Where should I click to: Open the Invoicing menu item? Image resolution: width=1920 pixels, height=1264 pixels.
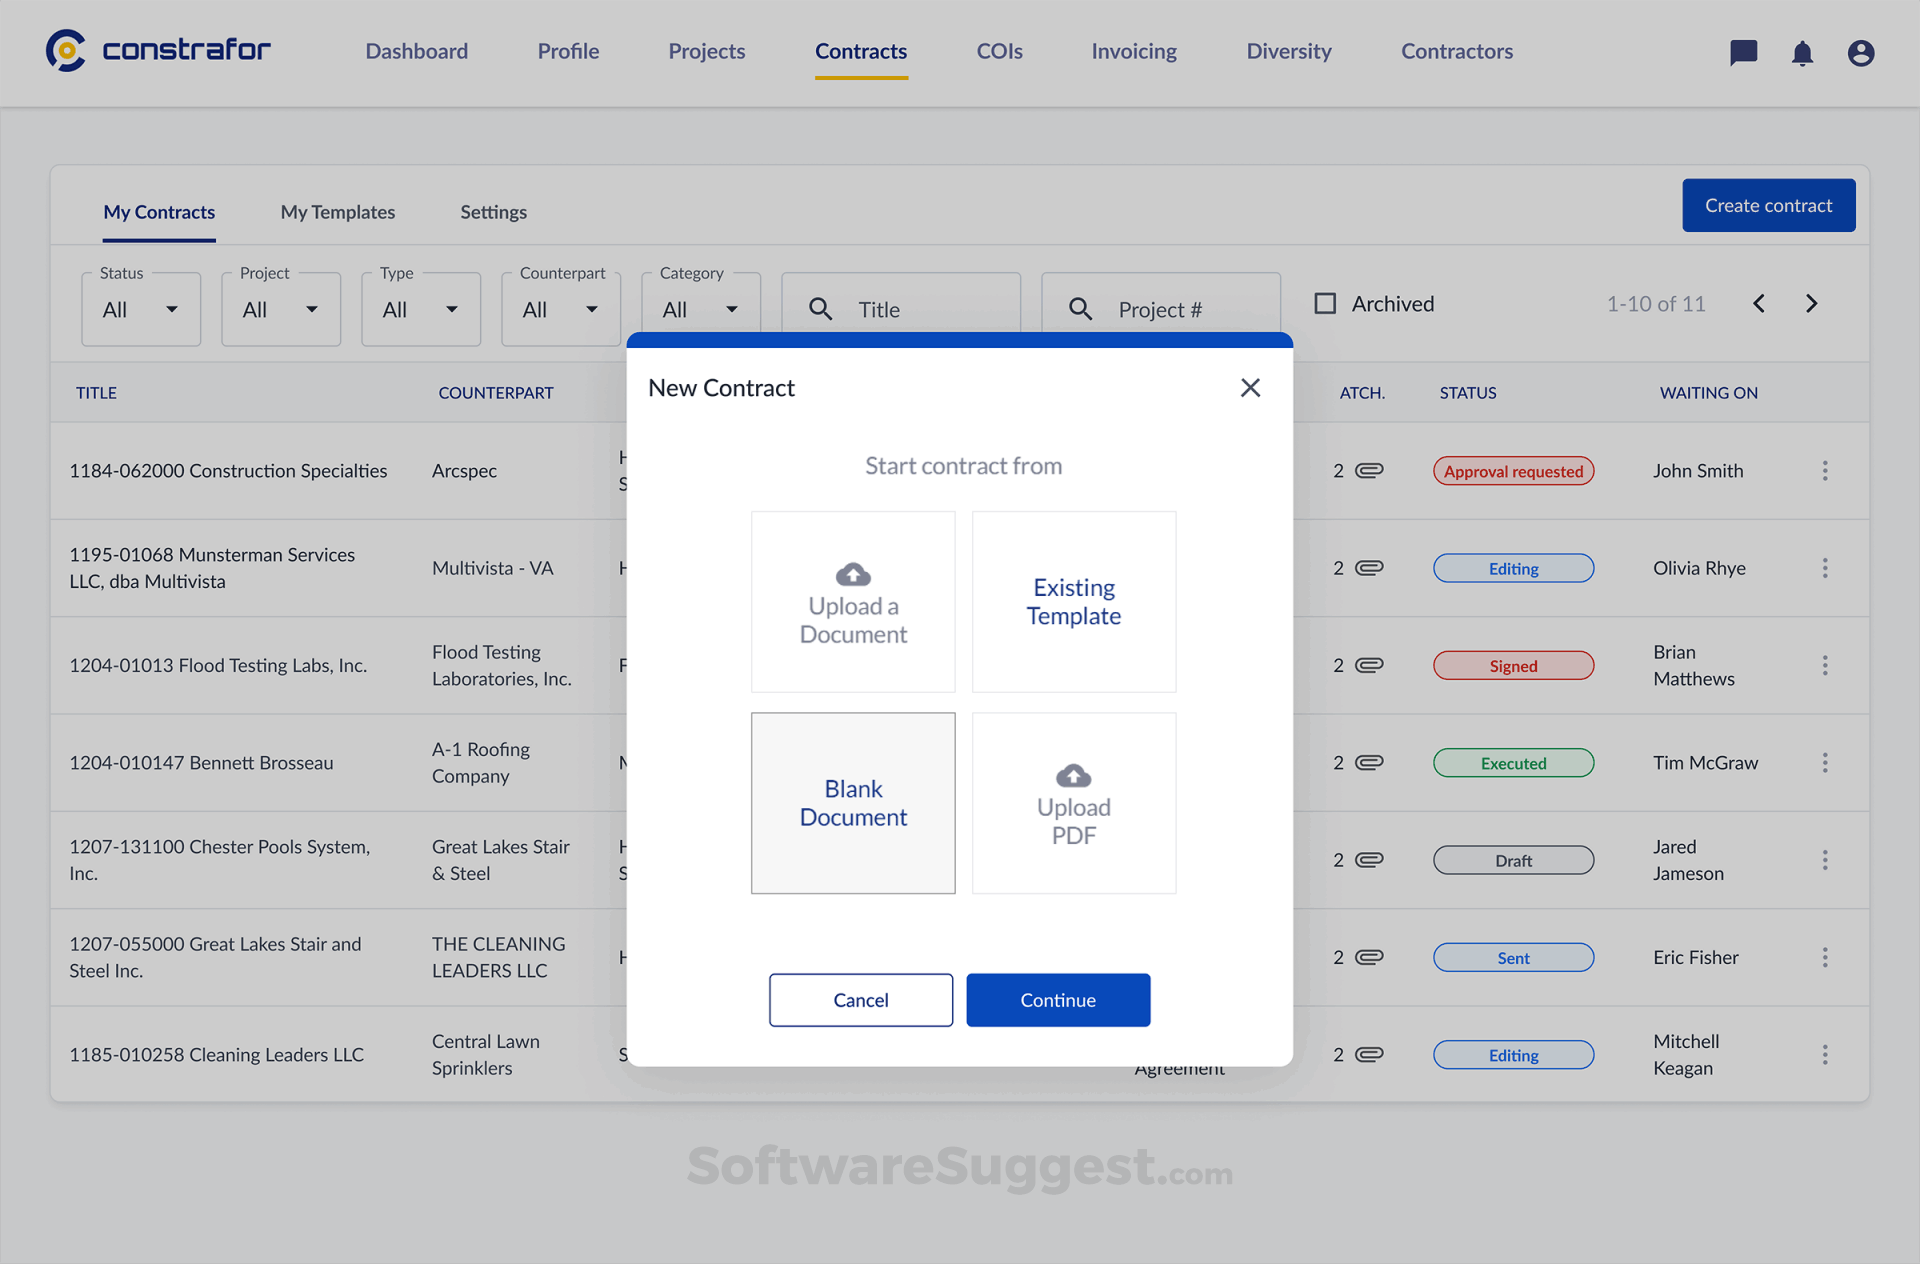(1134, 51)
